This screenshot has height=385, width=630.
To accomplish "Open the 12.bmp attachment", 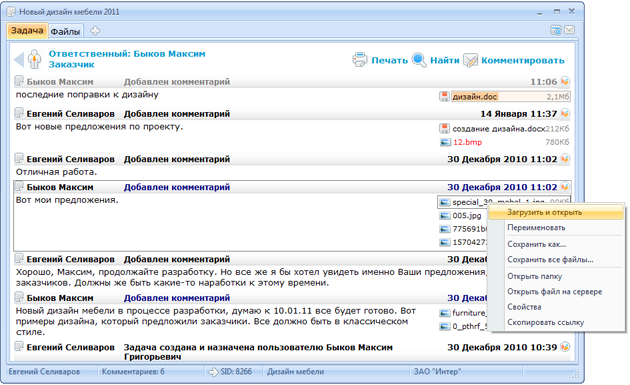I will point(467,142).
